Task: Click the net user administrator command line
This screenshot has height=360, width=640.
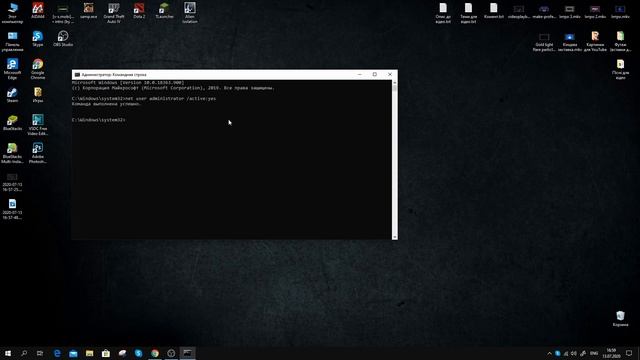Action: (144, 99)
